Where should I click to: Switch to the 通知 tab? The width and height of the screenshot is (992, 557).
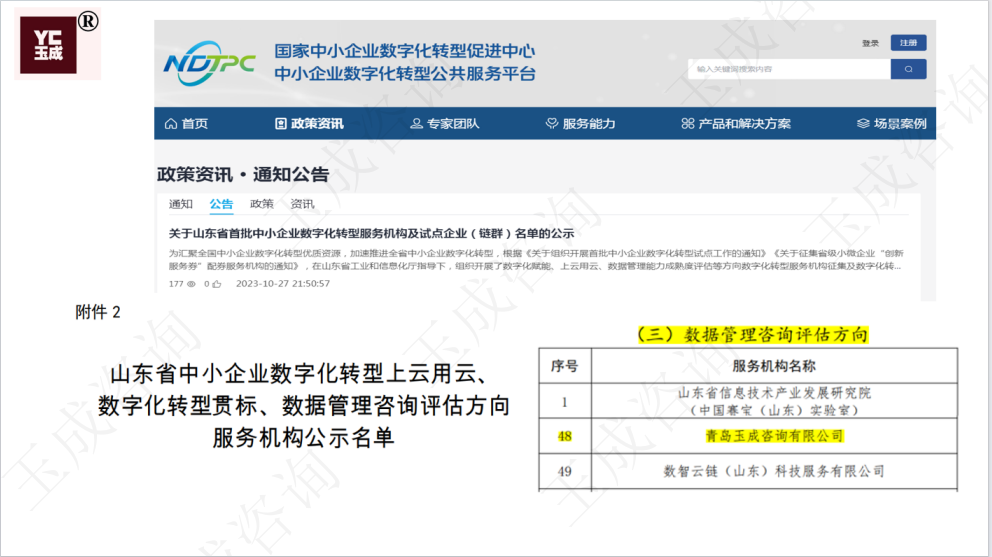point(180,204)
